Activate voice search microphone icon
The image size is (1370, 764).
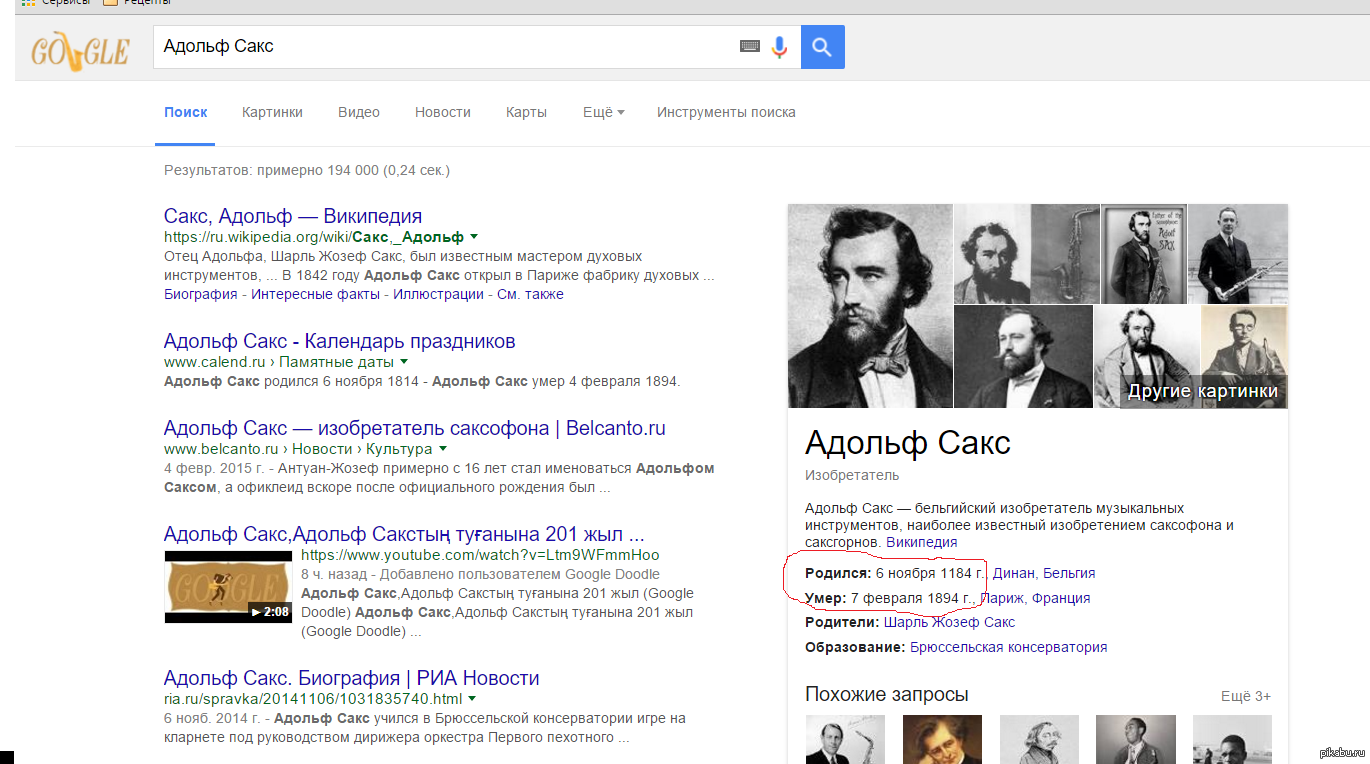click(x=780, y=46)
